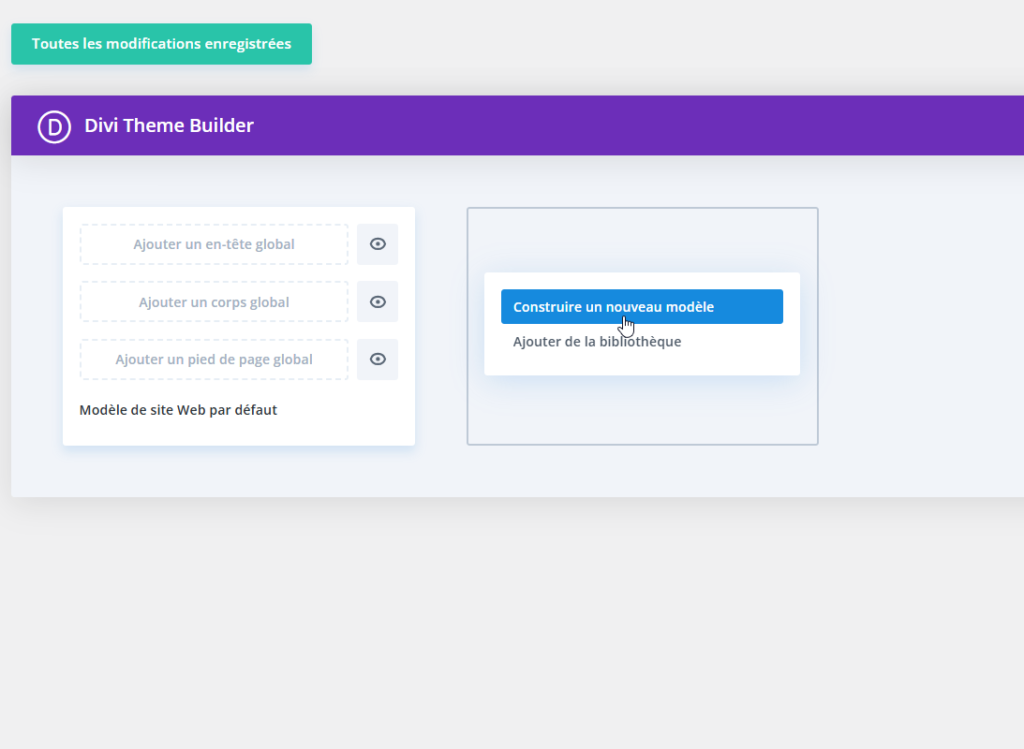
Task: Click 'Ajouter un pied de page global'
Action: click(x=214, y=359)
